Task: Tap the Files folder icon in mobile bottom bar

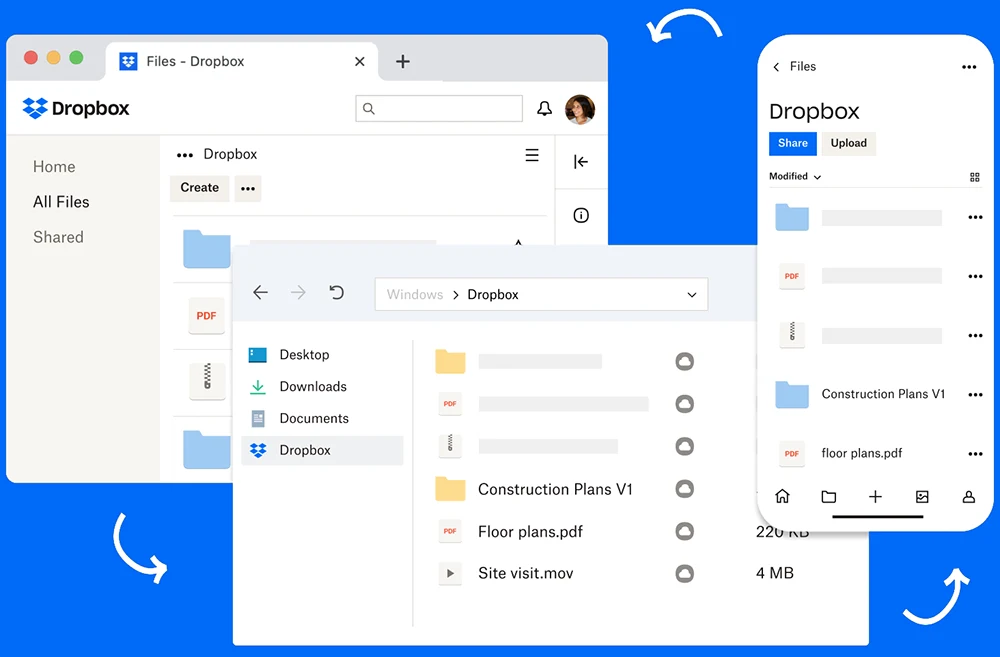Action: coord(829,496)
